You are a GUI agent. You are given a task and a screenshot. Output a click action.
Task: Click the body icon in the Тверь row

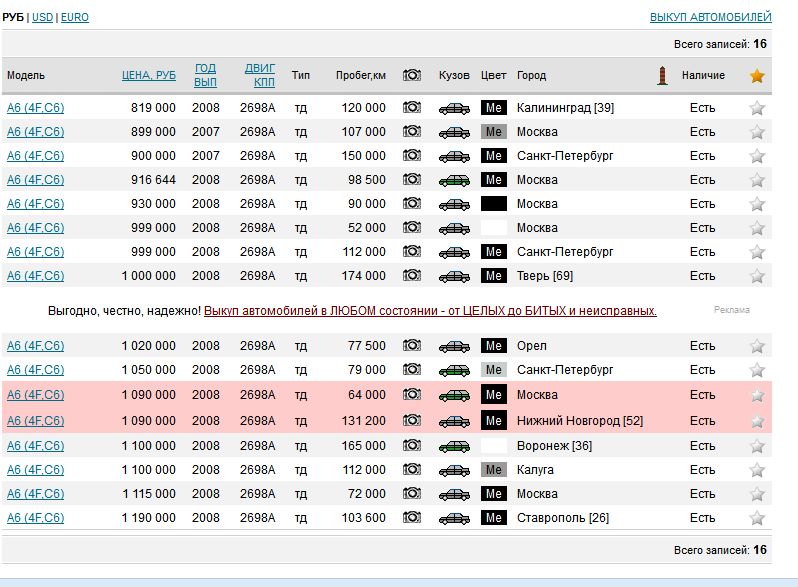(x=454, y=276)
